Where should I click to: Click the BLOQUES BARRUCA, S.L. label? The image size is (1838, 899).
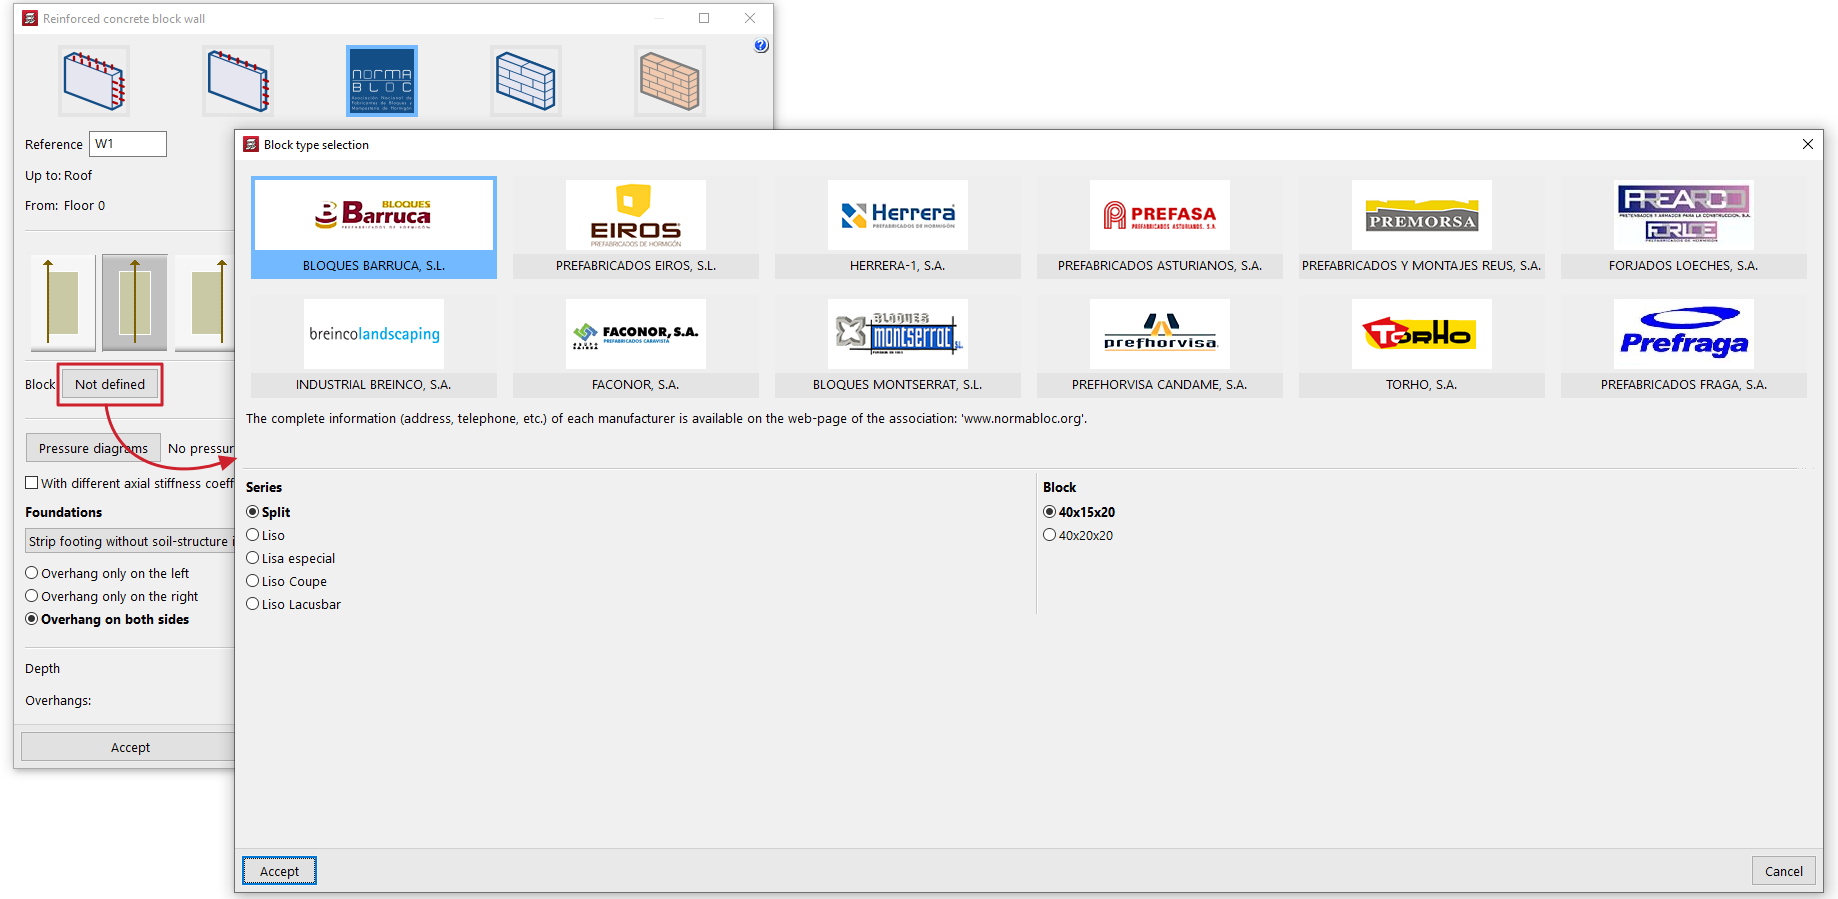pos(374,266)
